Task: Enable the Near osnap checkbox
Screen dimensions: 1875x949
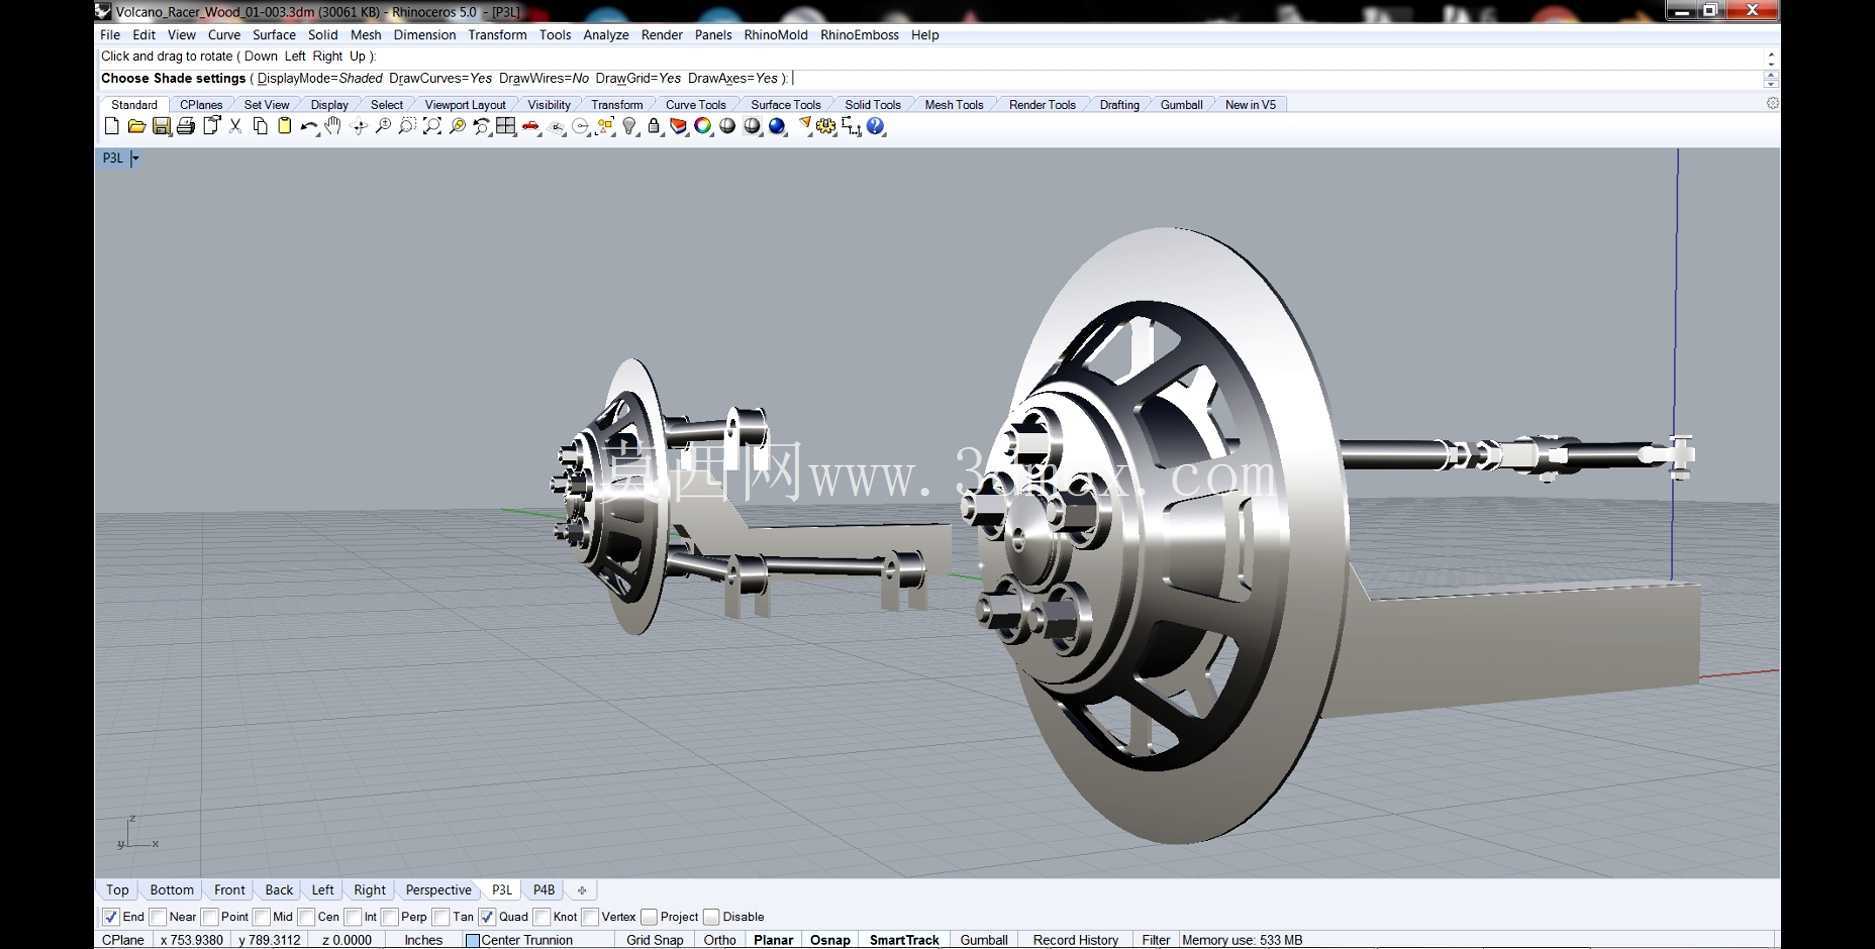Action: pyautogui.click(x=158, y=917)
